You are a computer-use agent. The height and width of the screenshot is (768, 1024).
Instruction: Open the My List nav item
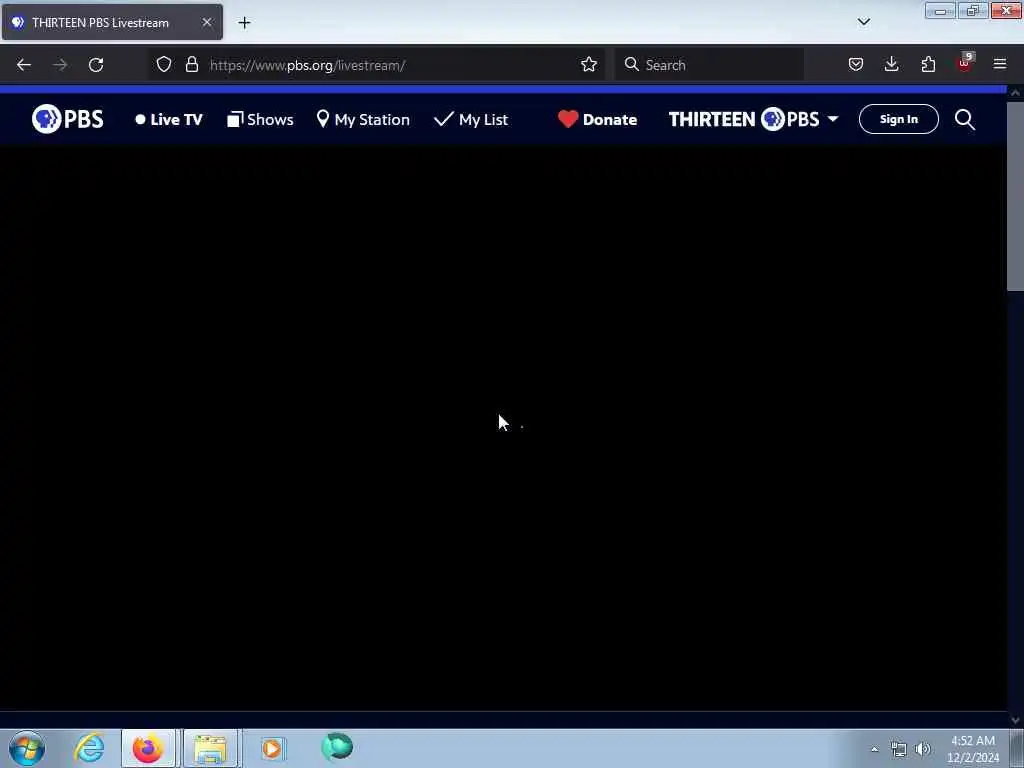coord(471,120)
